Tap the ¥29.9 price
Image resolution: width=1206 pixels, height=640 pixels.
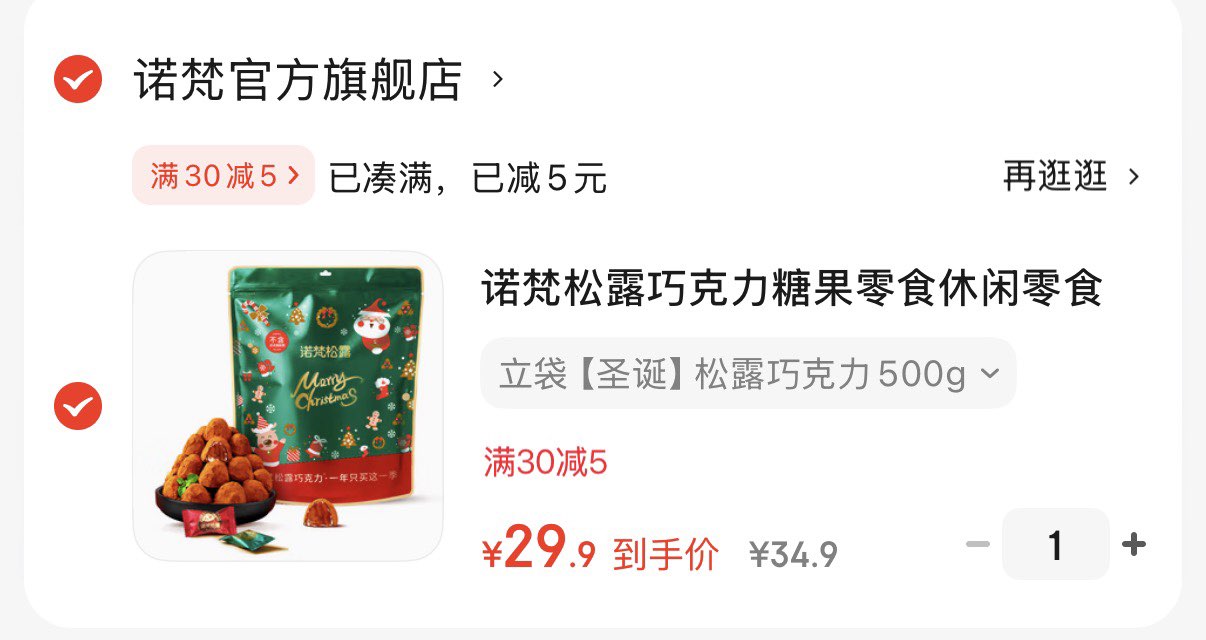pos(539,548)
